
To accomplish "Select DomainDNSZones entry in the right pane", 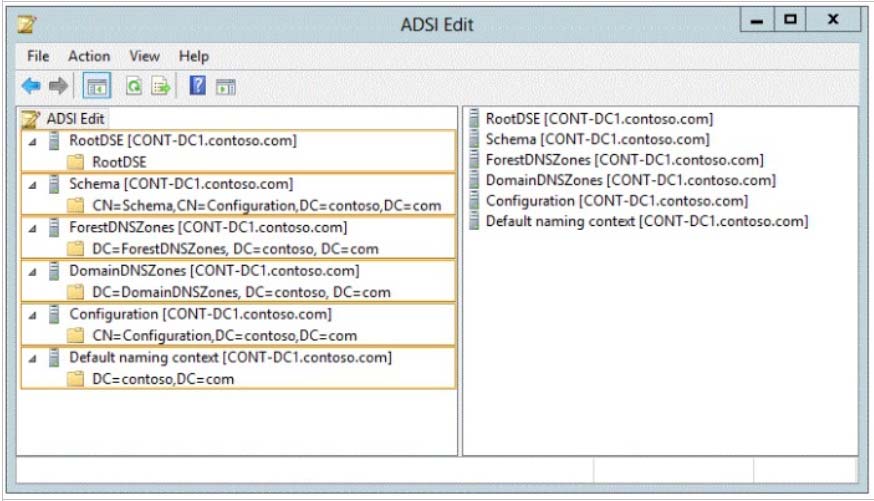I will [630, 181].
